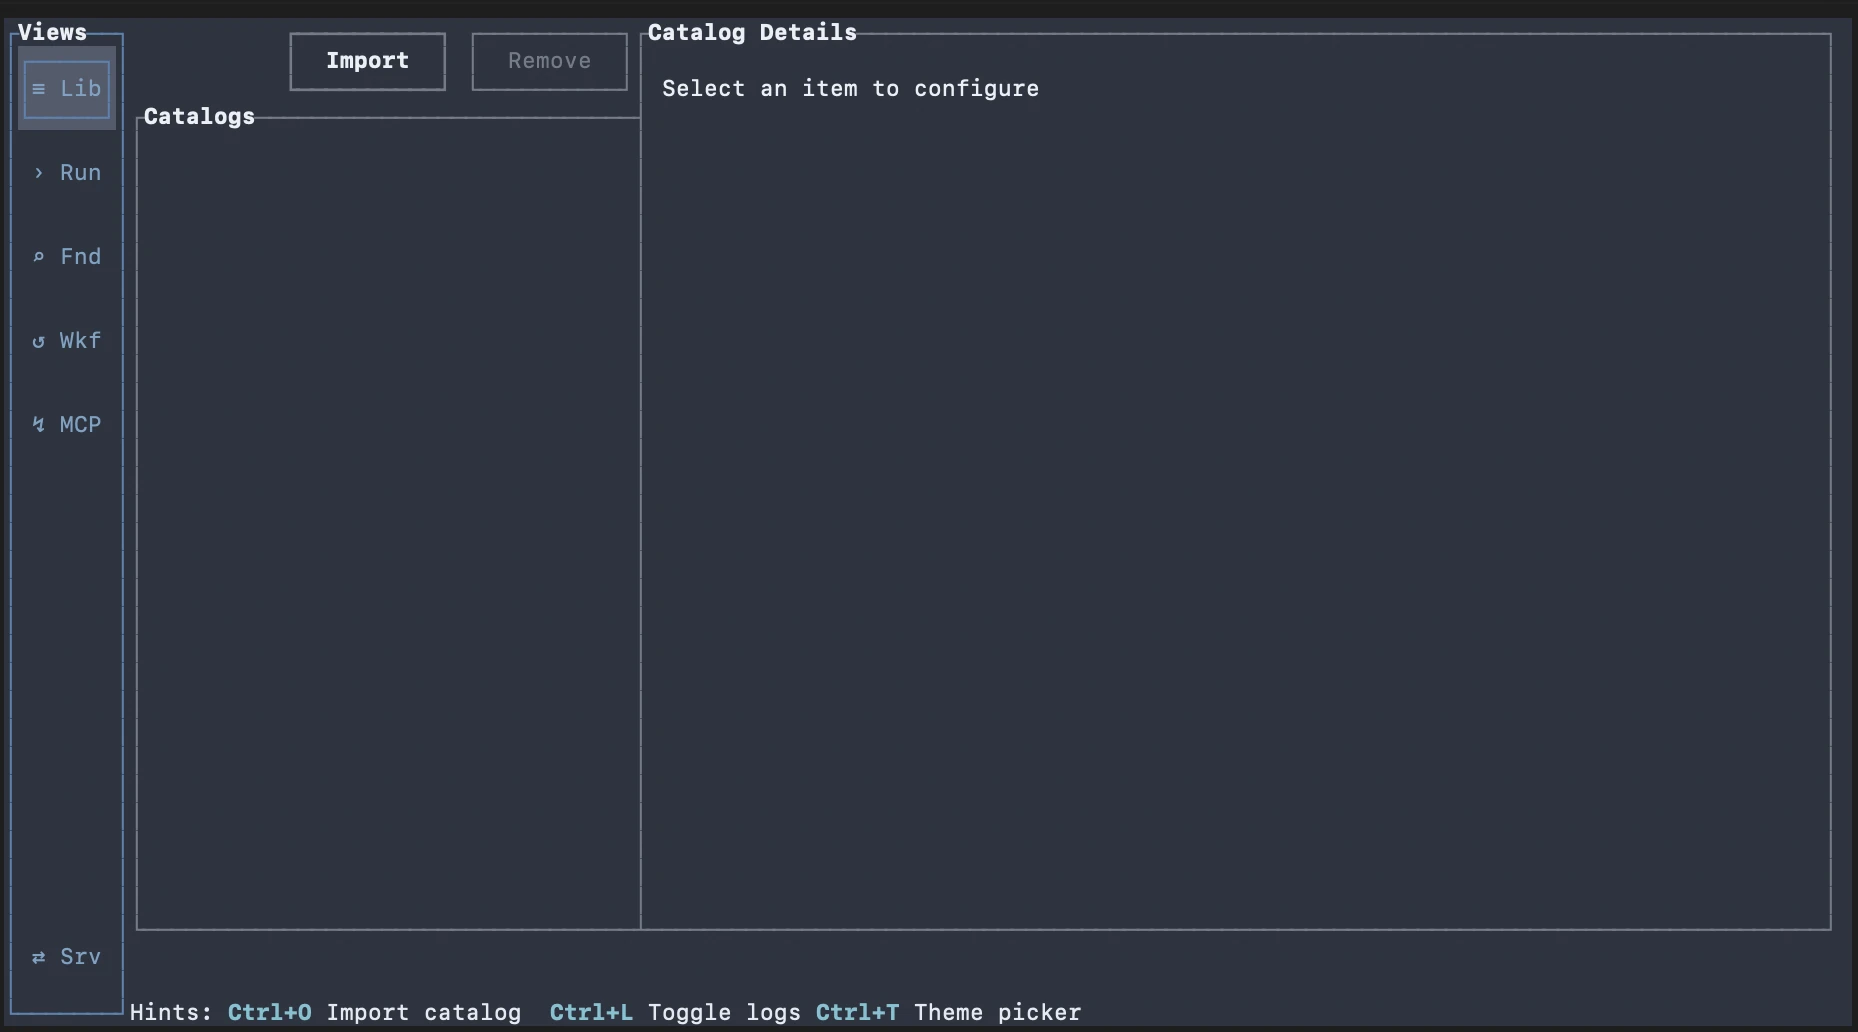Click the arrows icon beside Srv

click(38, 957)
